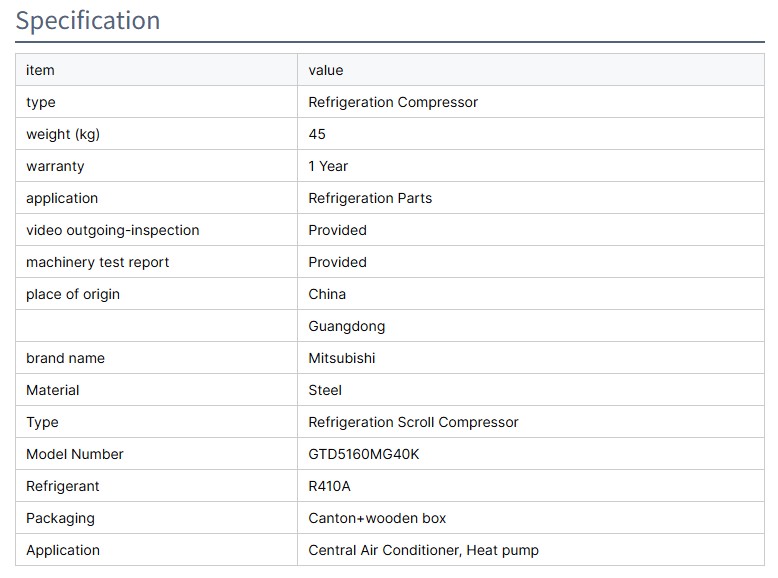Select the 'Guangdong' cell
The width and height of the screenshot is (778, 578).
[347, 326]
